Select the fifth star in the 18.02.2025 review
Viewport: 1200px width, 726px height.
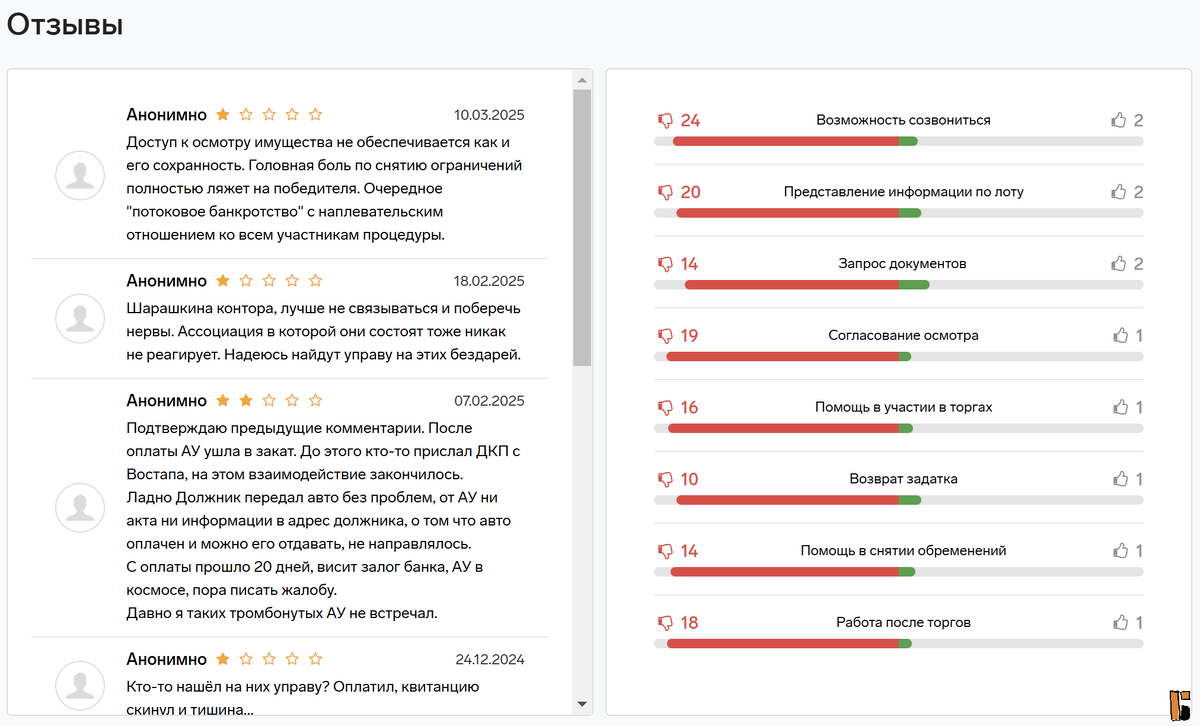point(315,280)
